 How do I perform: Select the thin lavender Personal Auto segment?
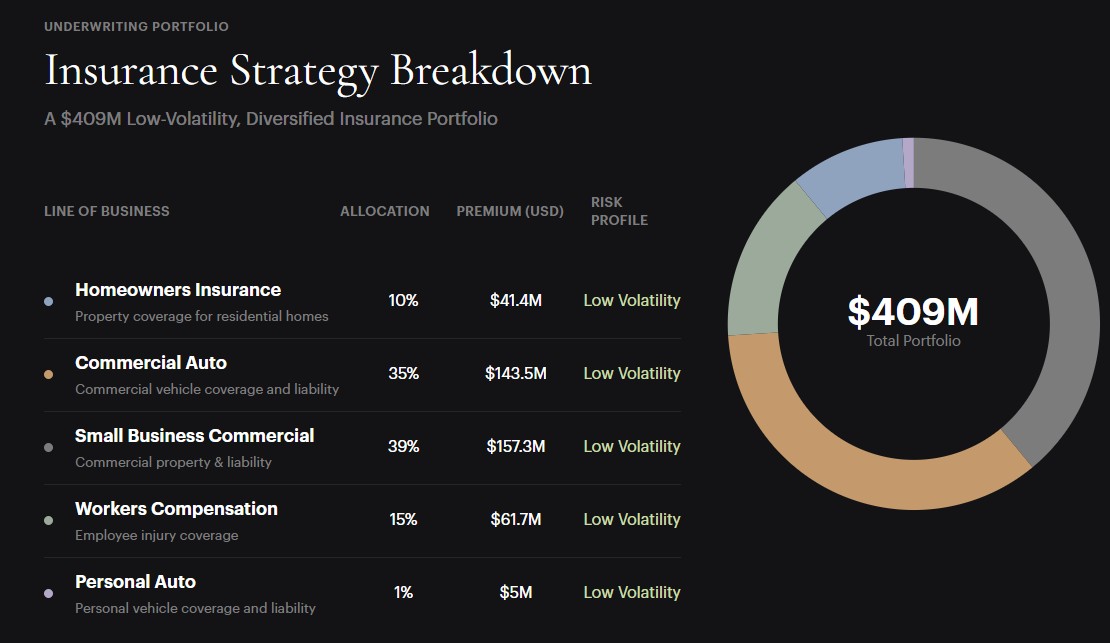tap(908, 163)
